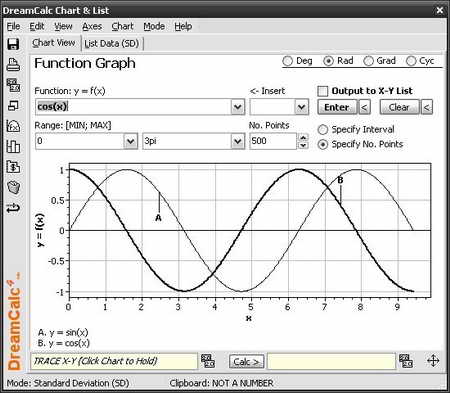450x393 pixels.
Task: Click the Calc > button
Action: 246,362
